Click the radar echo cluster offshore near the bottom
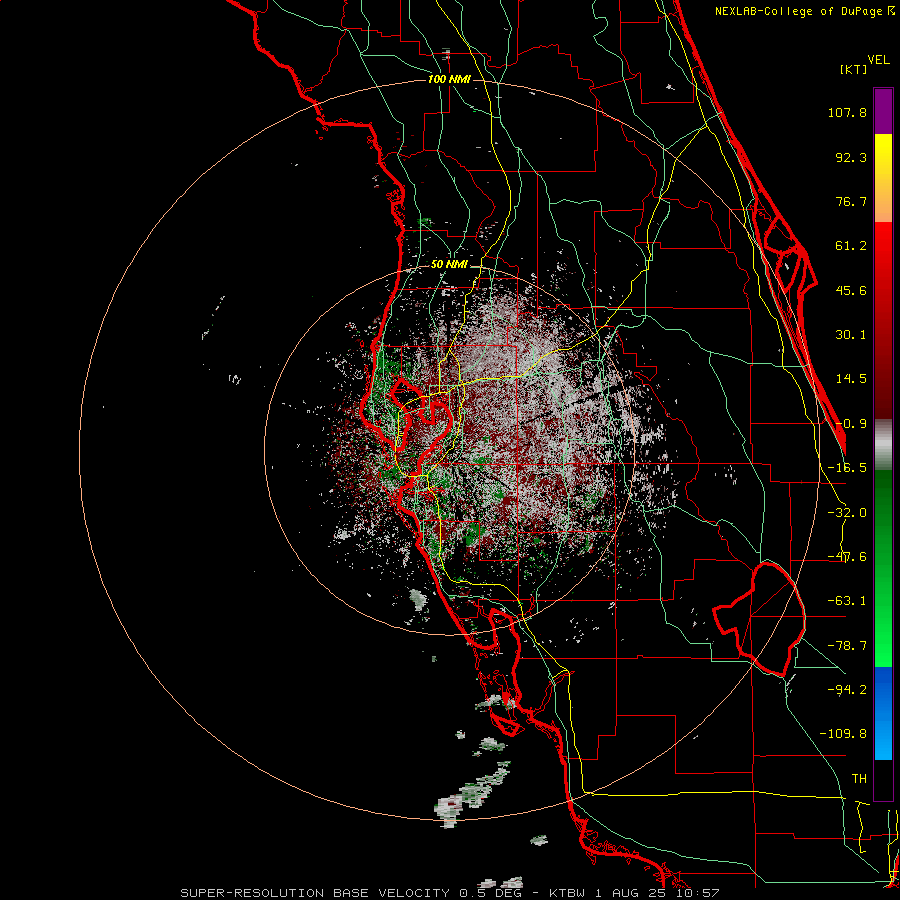Viewport: 900px width, 900px height. pyautogui.click(x=471, y=795)
